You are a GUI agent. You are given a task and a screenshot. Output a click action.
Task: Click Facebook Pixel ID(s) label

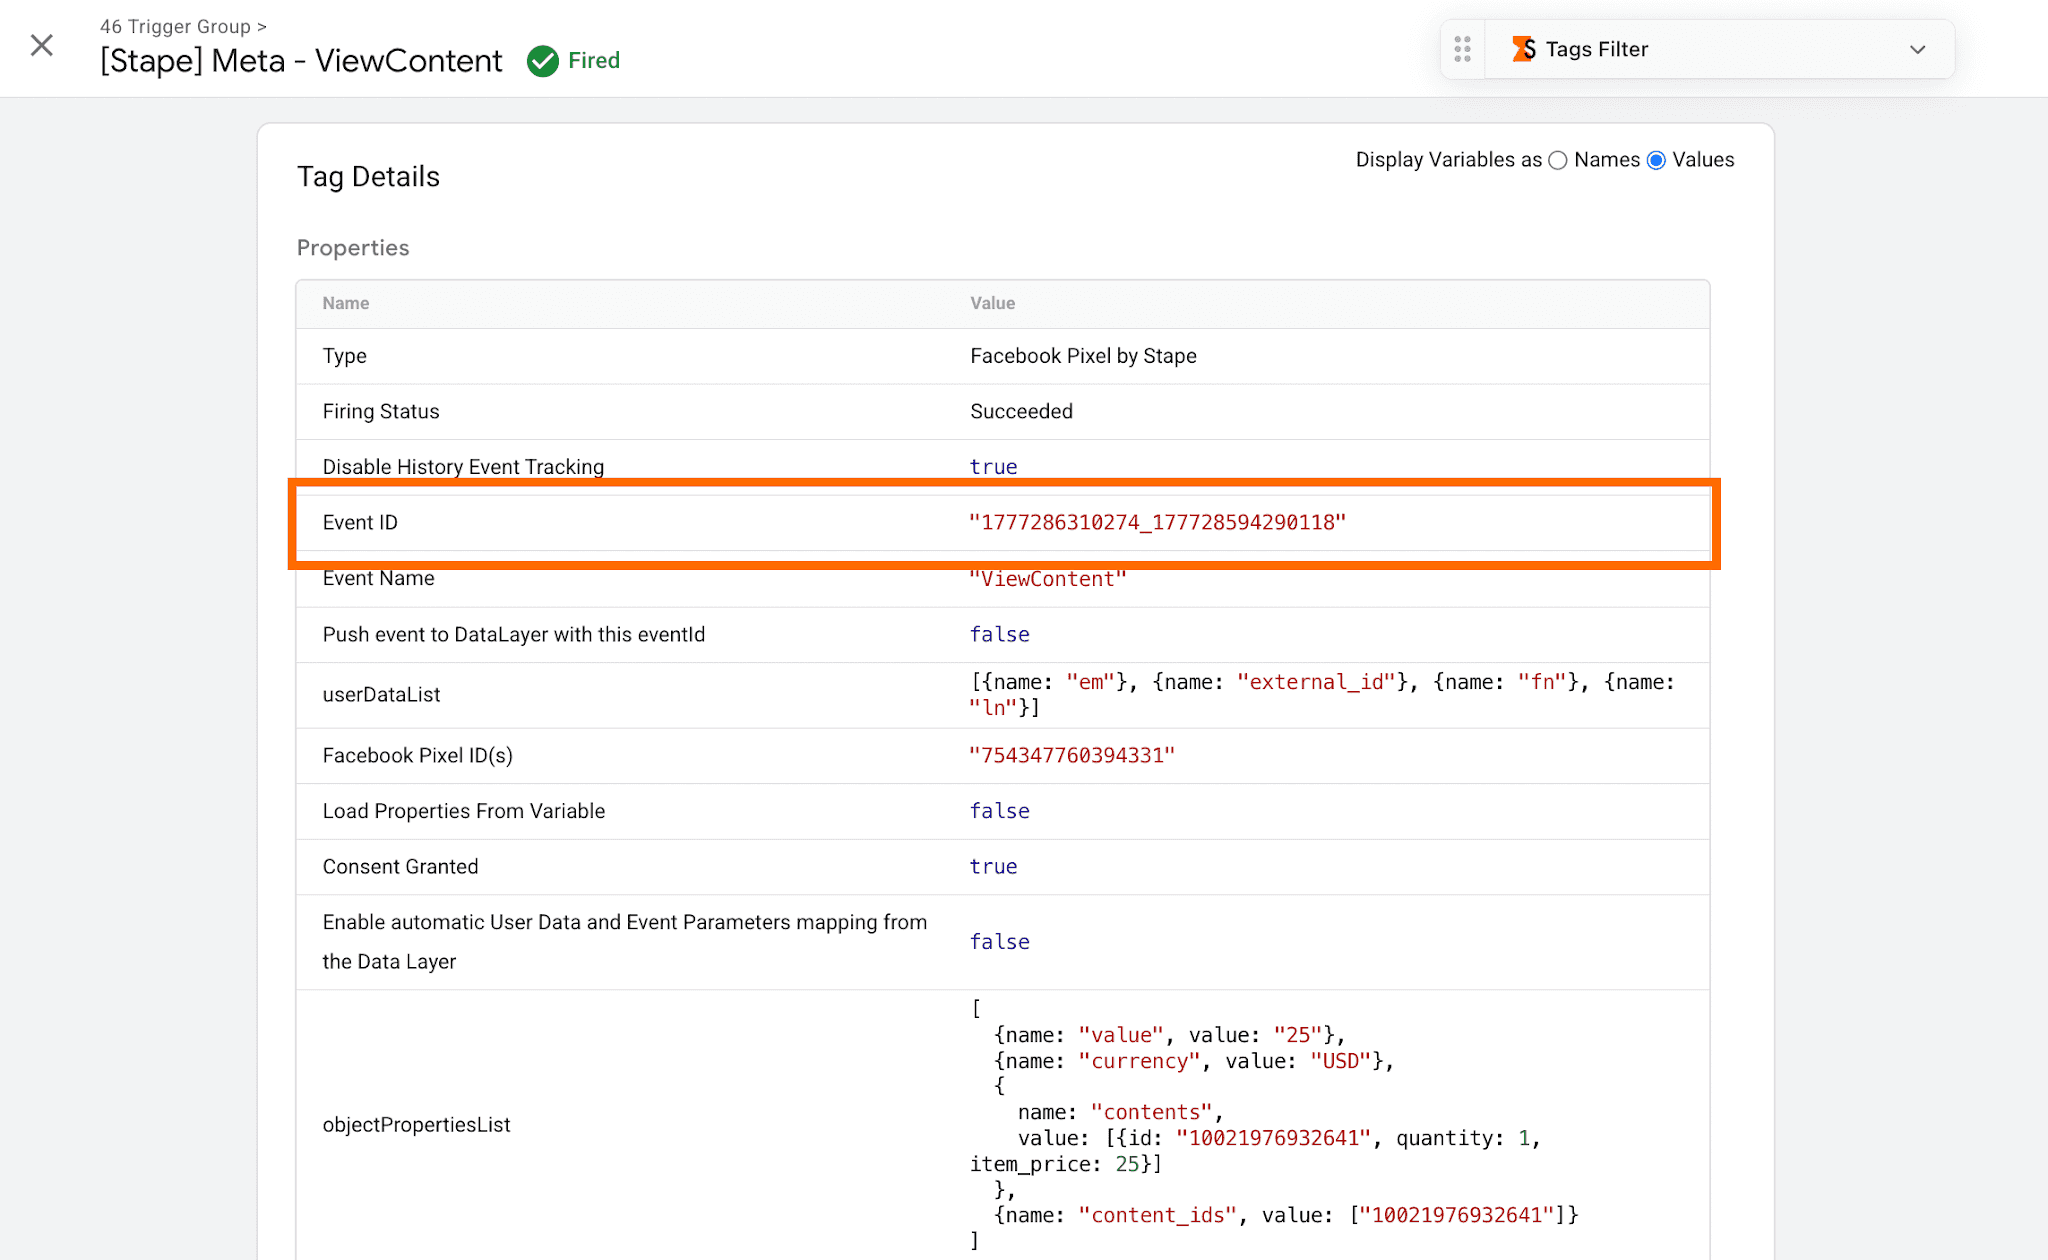coord(418,755)
